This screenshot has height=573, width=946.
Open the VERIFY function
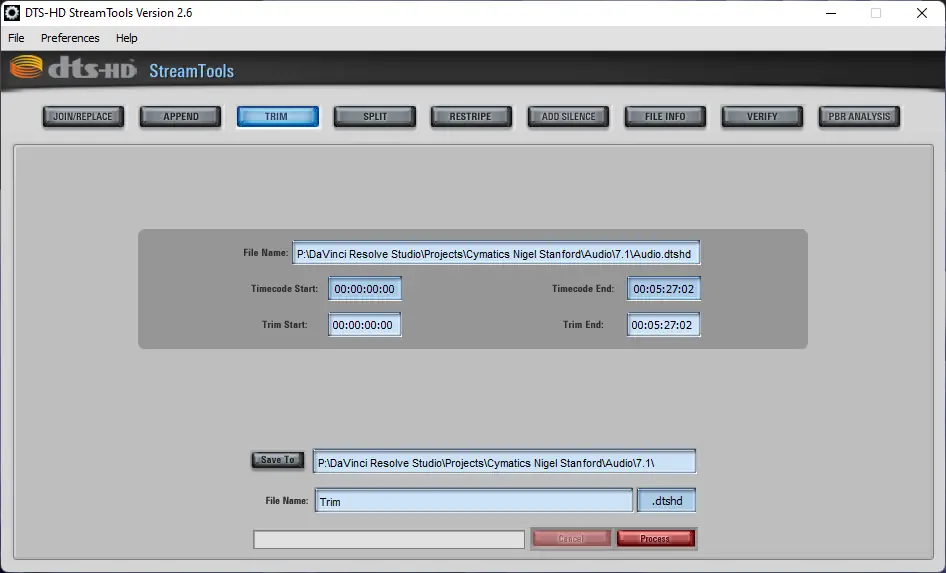(x=762, y=116)
